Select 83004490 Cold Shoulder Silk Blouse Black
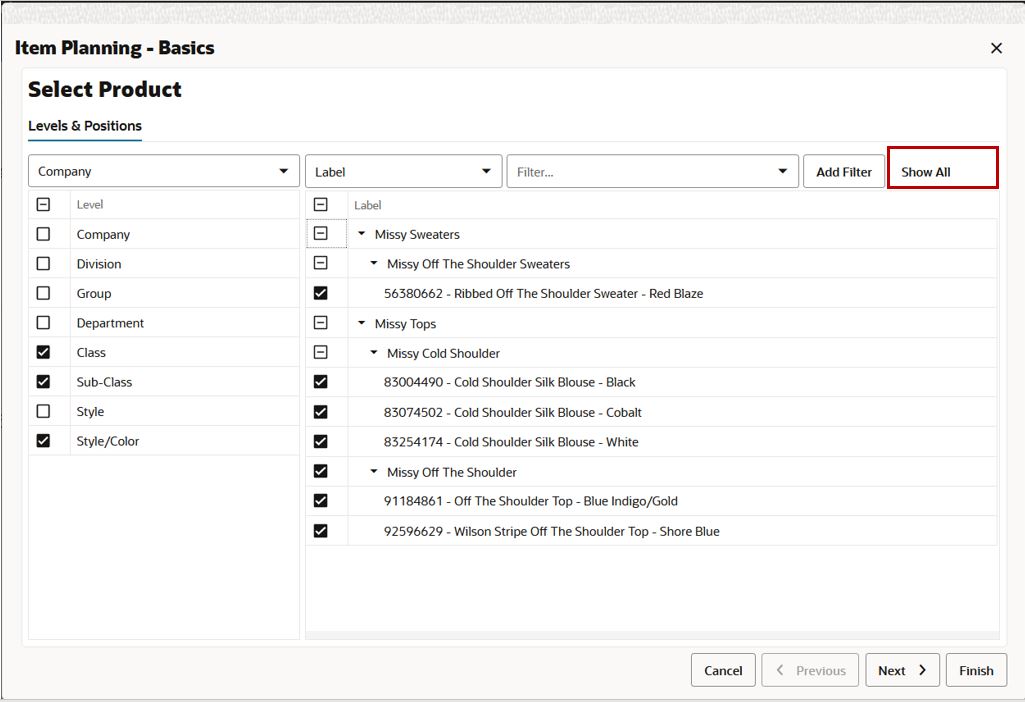 (509, 382)
